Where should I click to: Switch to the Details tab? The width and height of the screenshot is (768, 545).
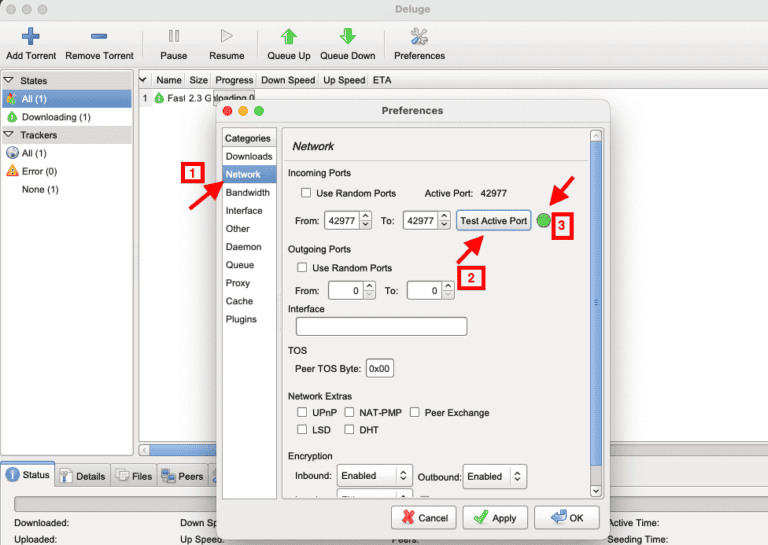(x=82, y=476)
